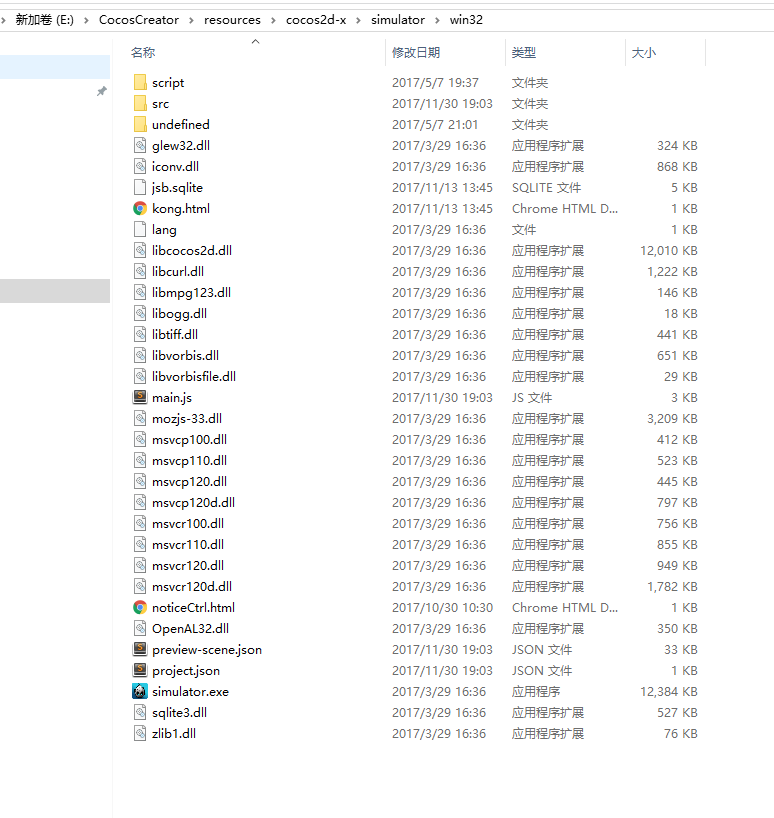Click the Chrome icon of noticeCtrl.html

(140, 607)
